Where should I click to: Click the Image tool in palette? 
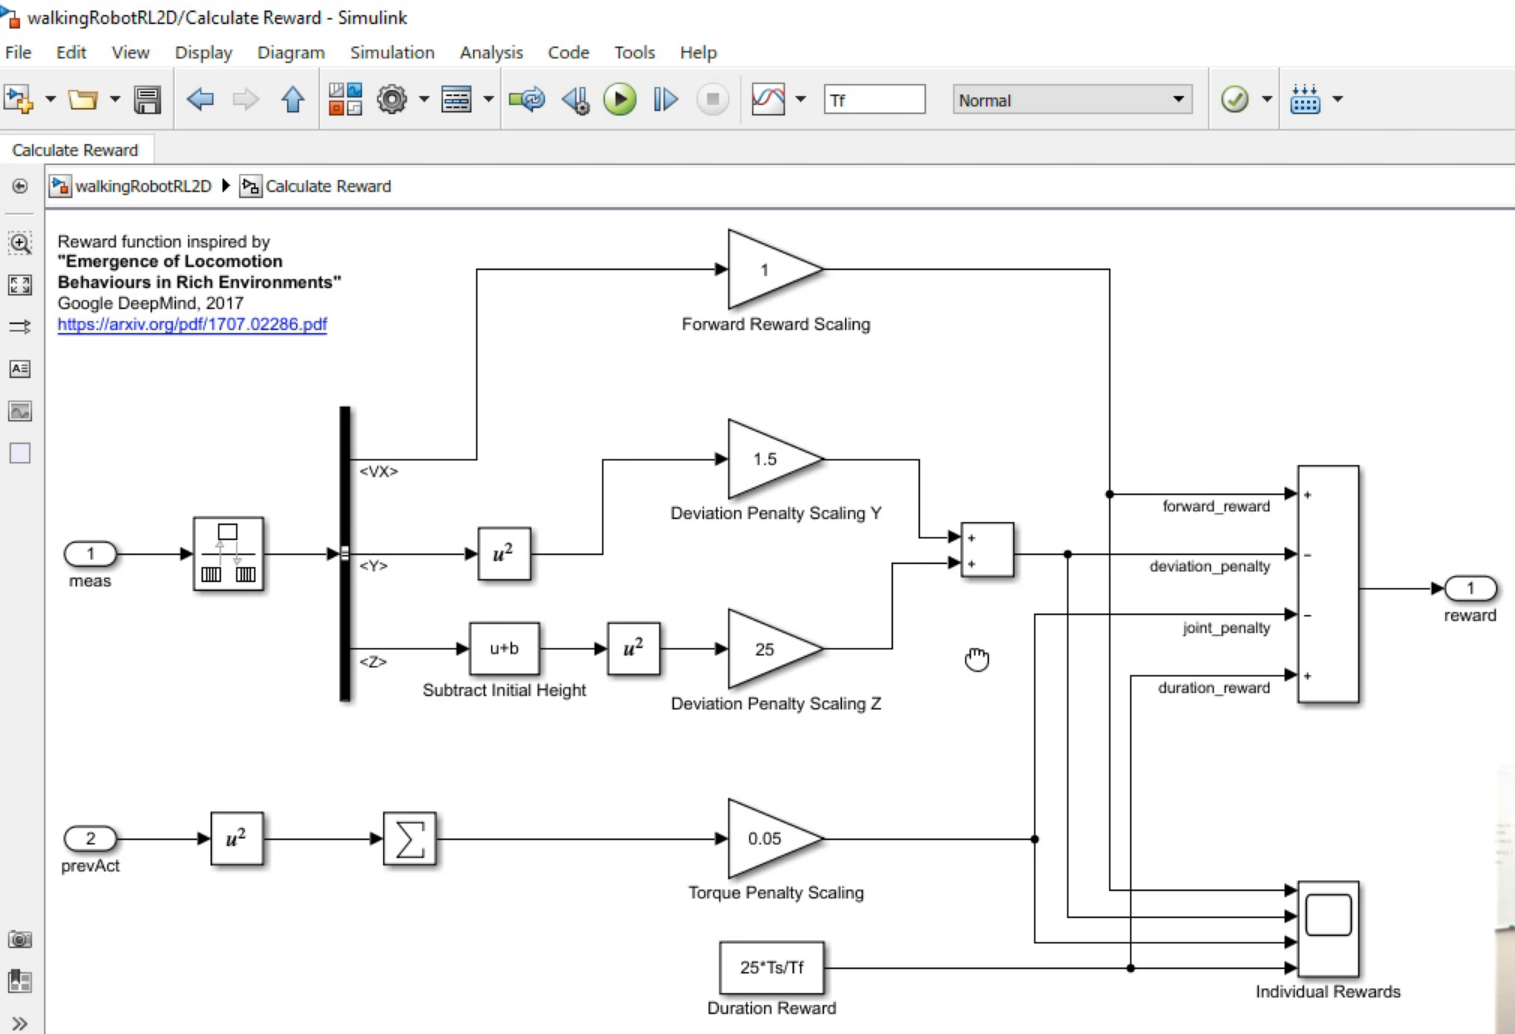click(20, 411)
